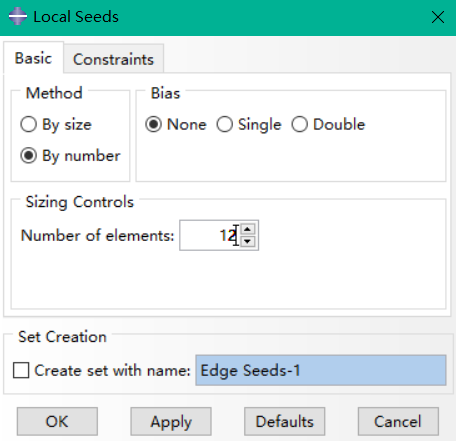456x441 pixels.
Task: Click into the Number of elements field
Action: pos(210,235)
